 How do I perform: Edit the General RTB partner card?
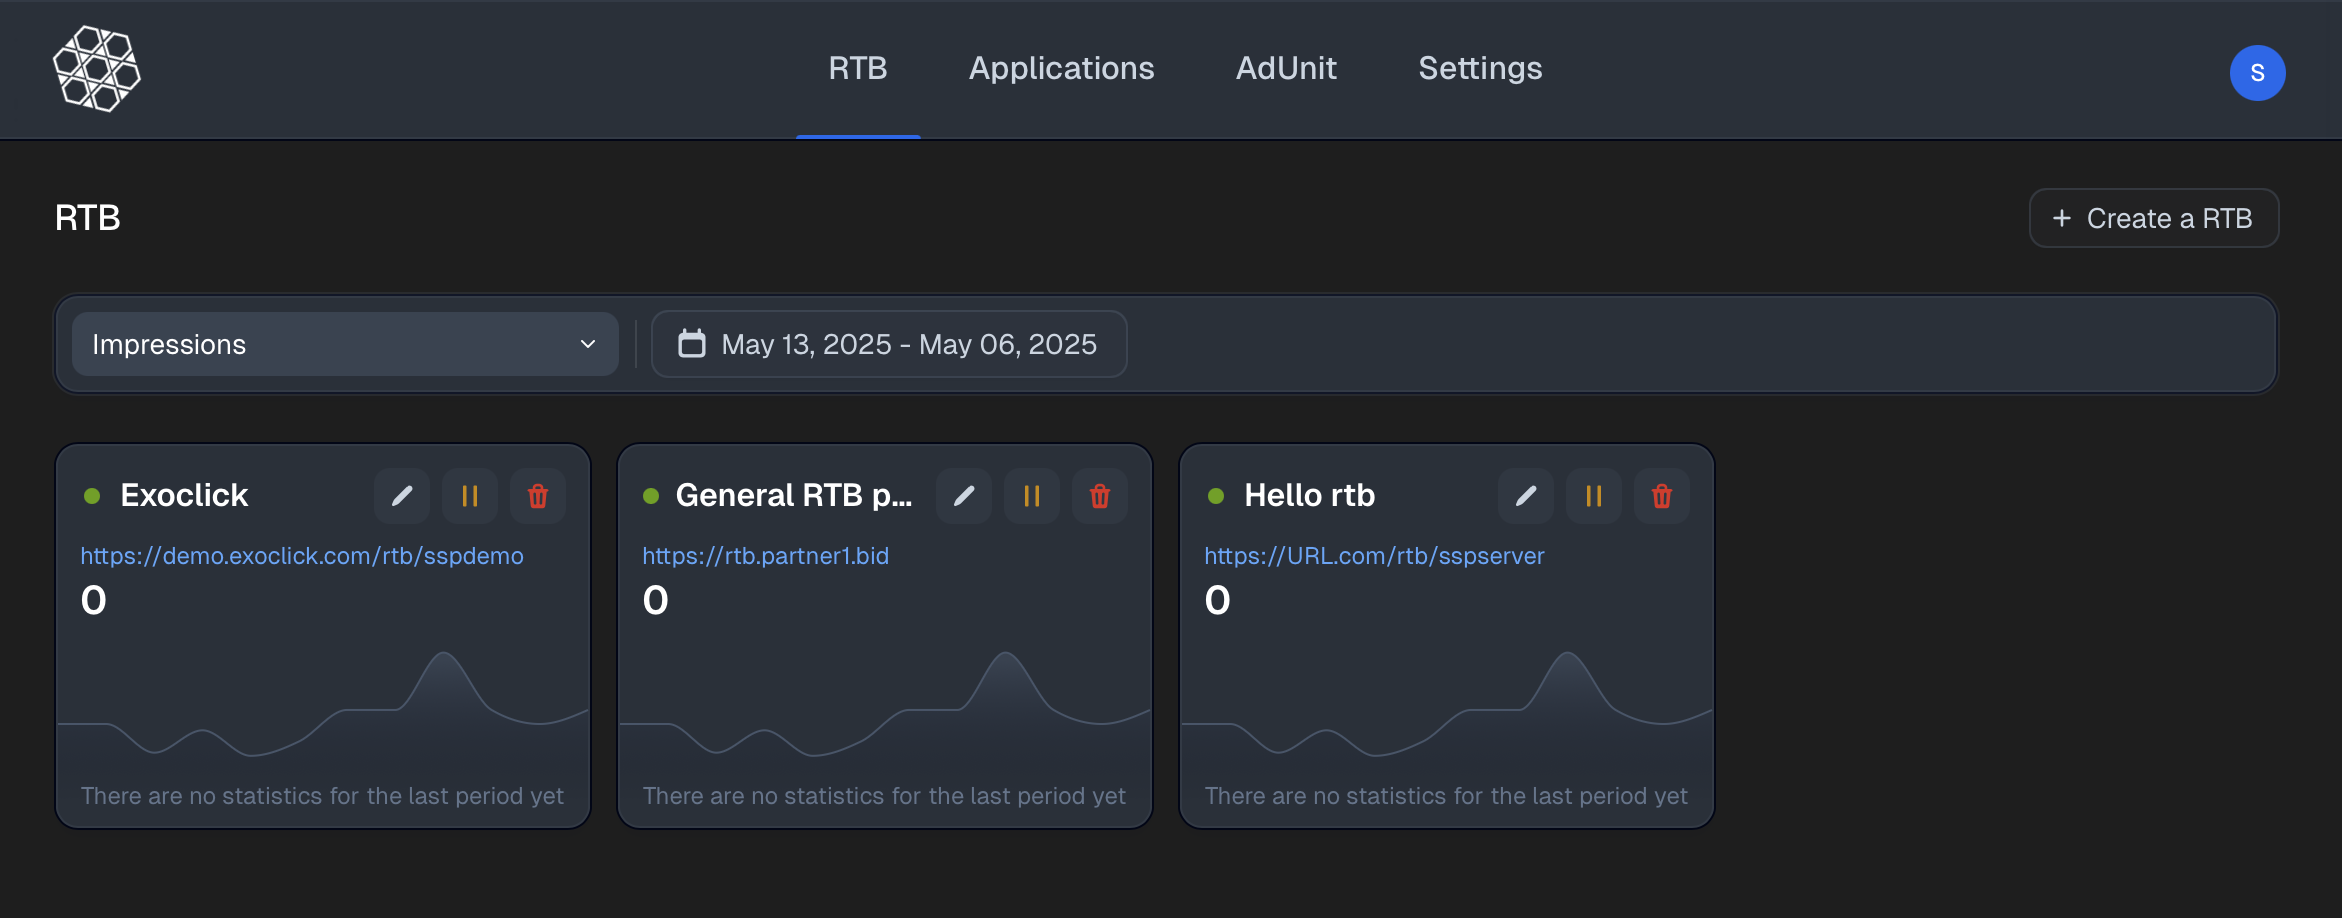[x=964, y=496]
